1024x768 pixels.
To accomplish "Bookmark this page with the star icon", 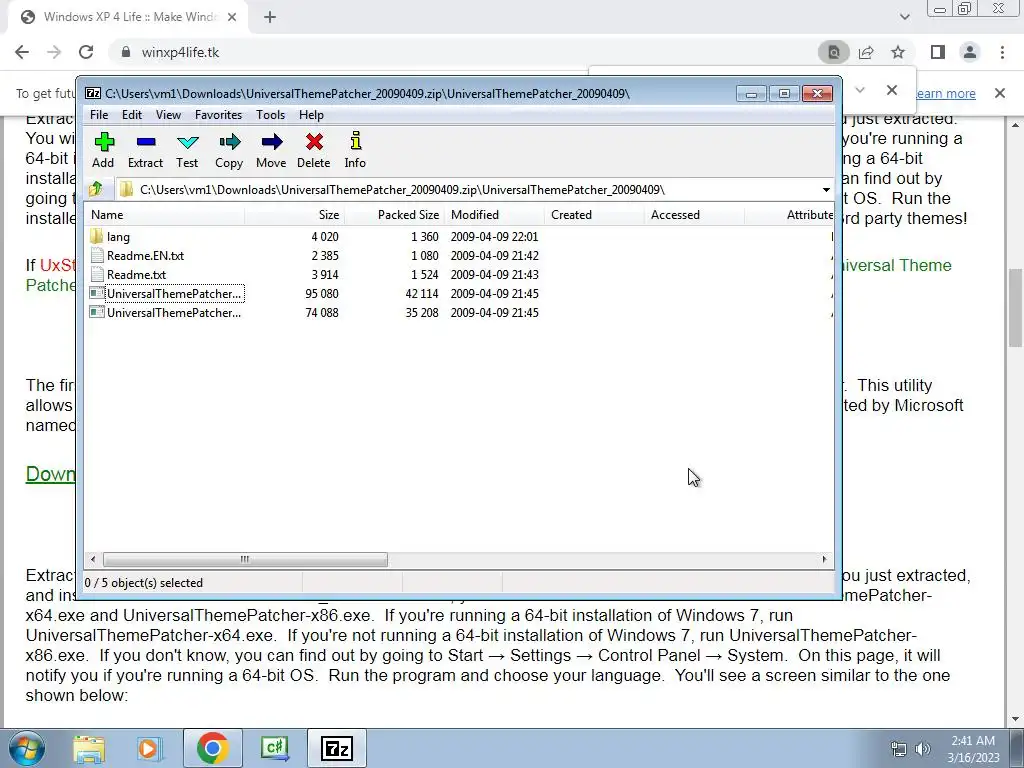I will coord(898,52).
